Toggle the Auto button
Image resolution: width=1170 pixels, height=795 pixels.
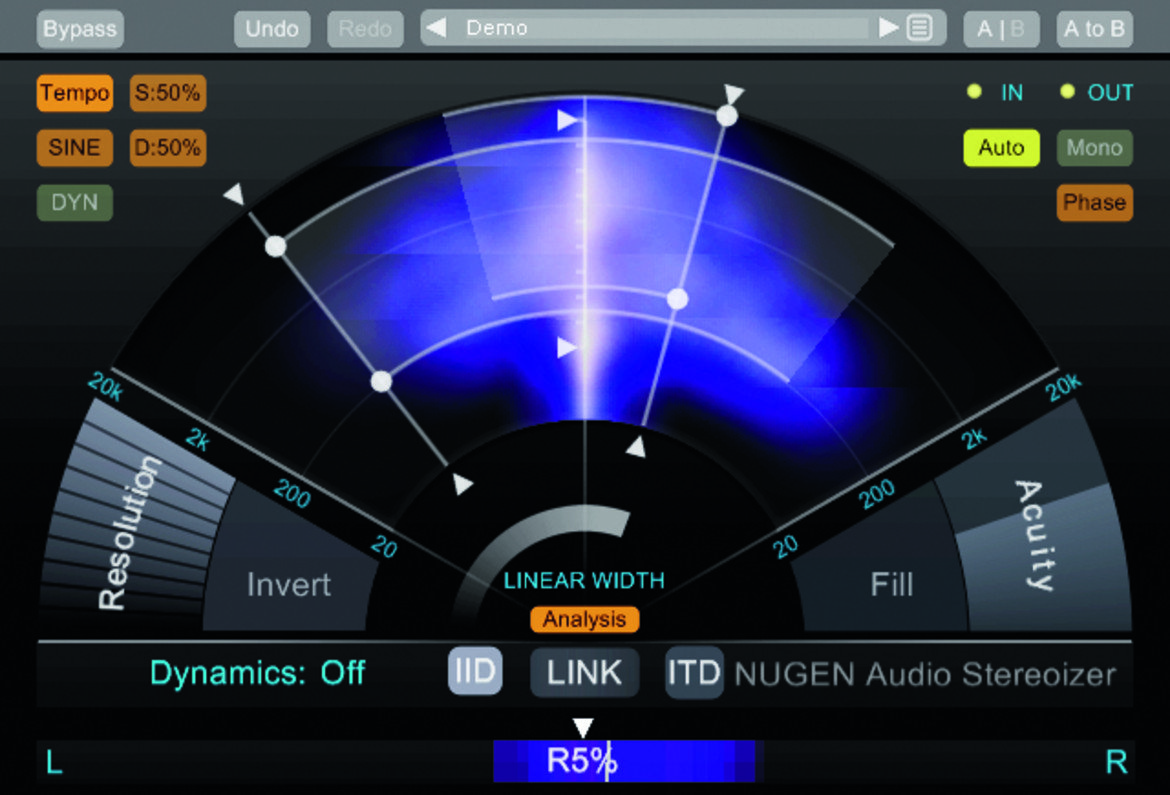tap(1001, 148)
